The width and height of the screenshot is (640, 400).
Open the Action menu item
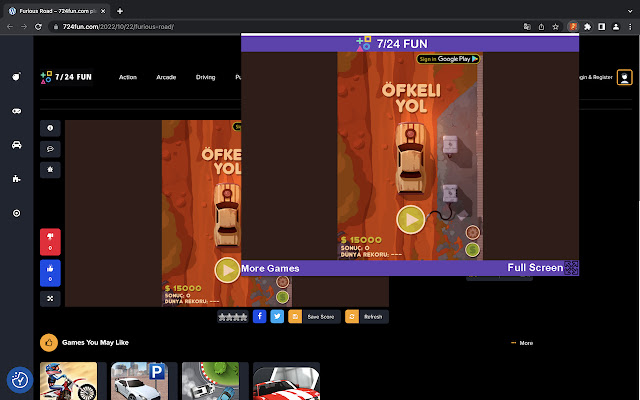click(x=128, y=77)
